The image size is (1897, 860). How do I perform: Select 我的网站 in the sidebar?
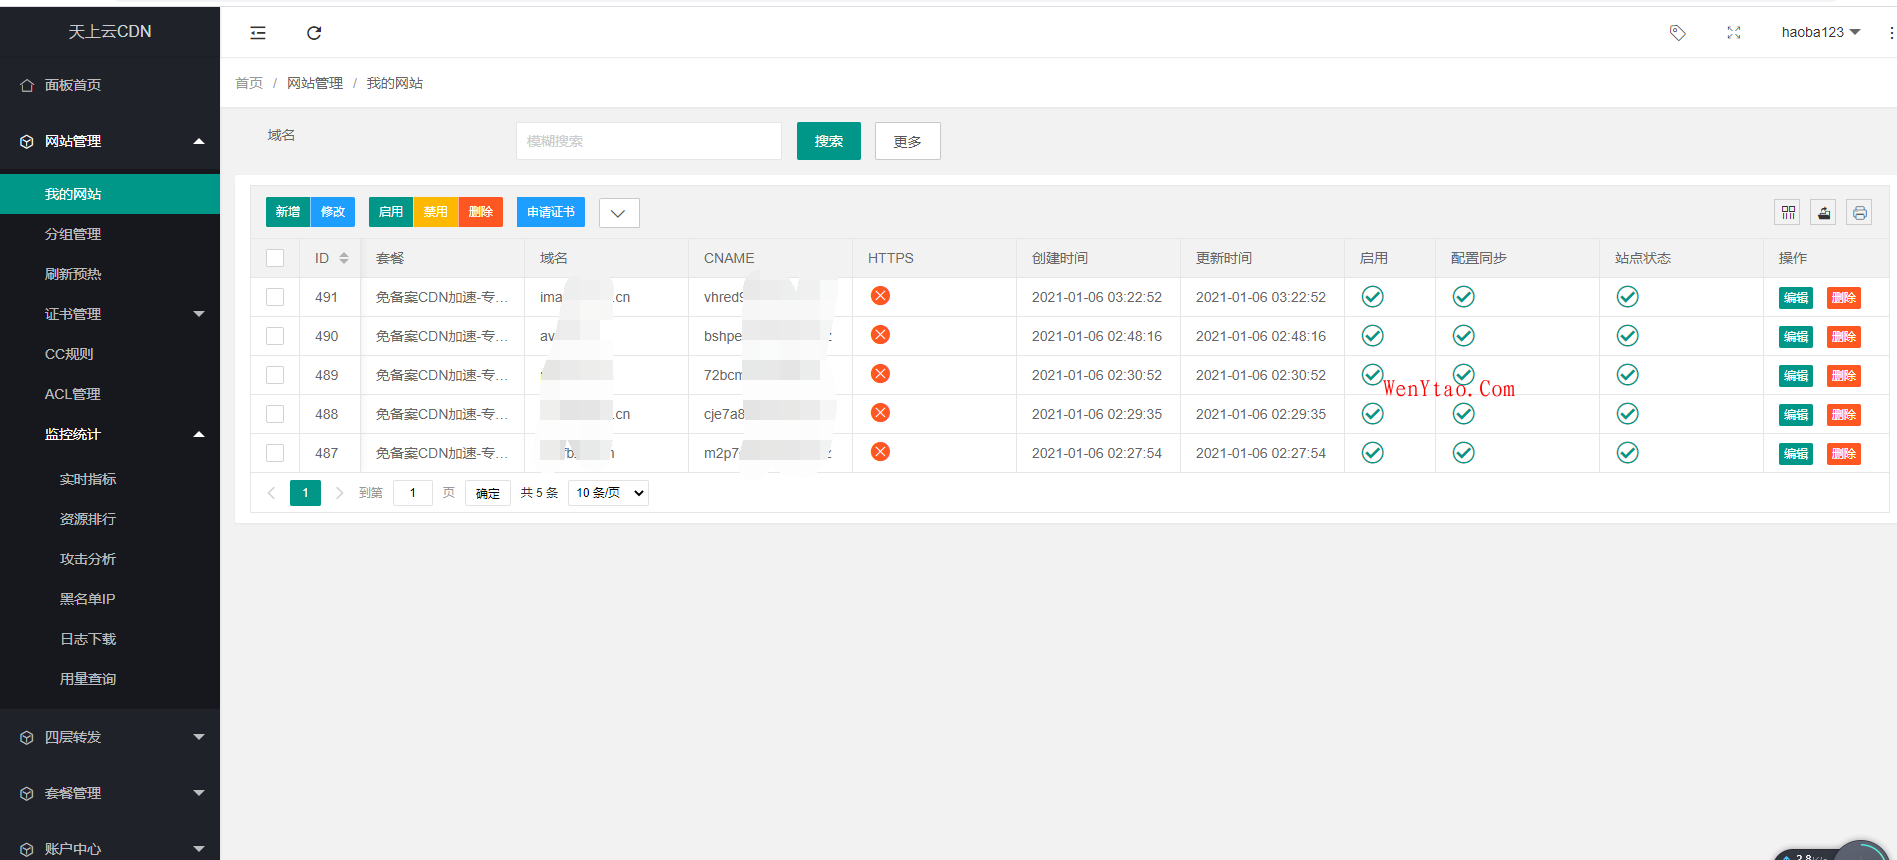coord(110,194)
